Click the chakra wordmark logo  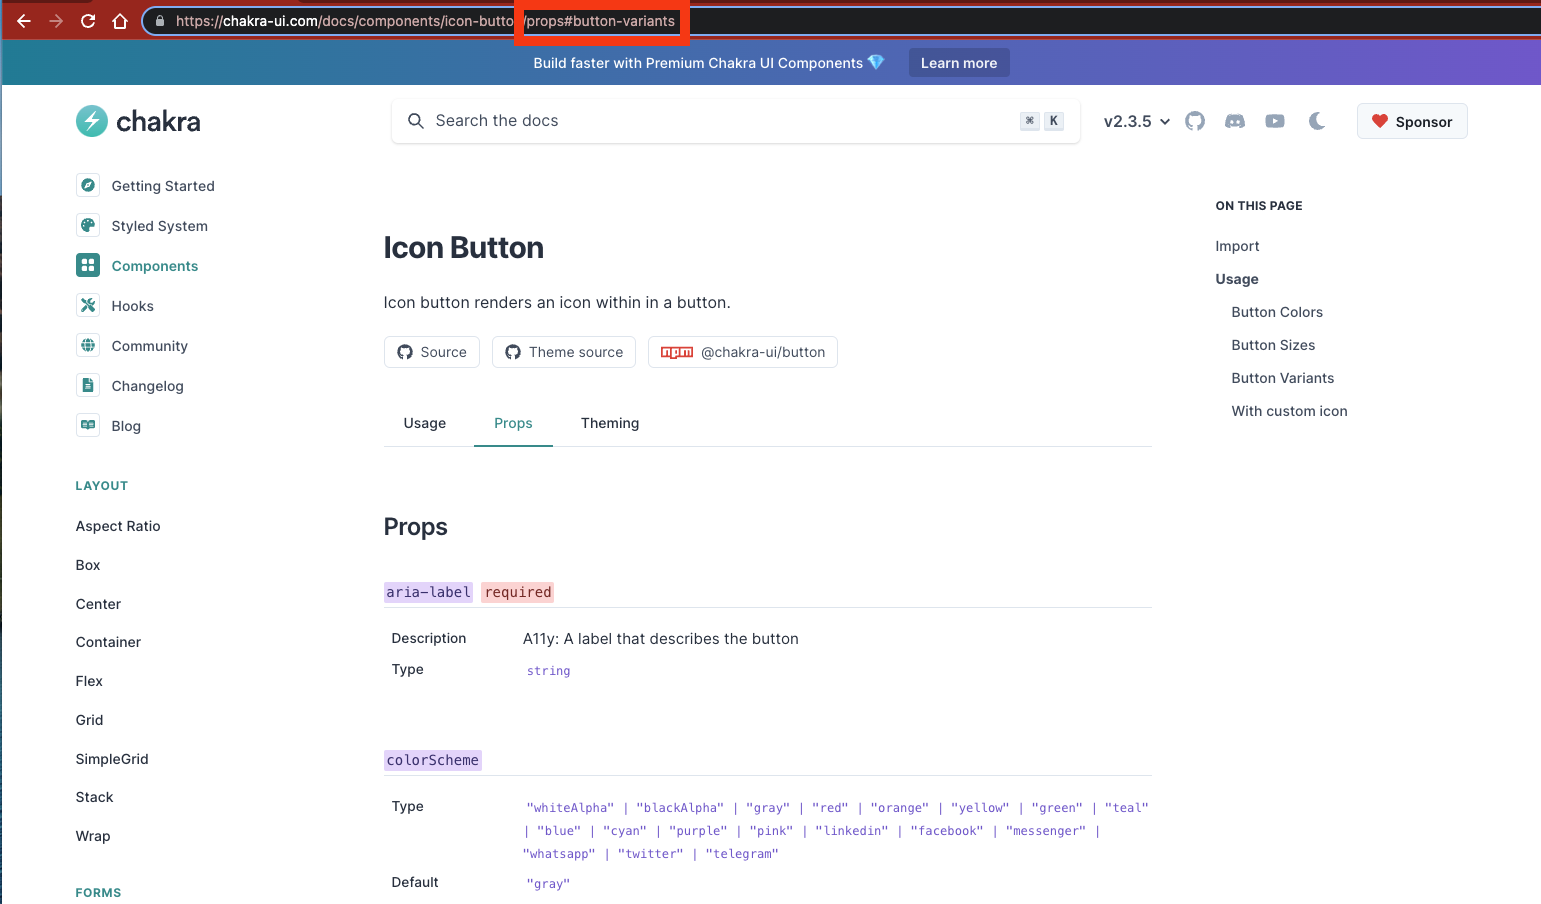coord(158,121)
